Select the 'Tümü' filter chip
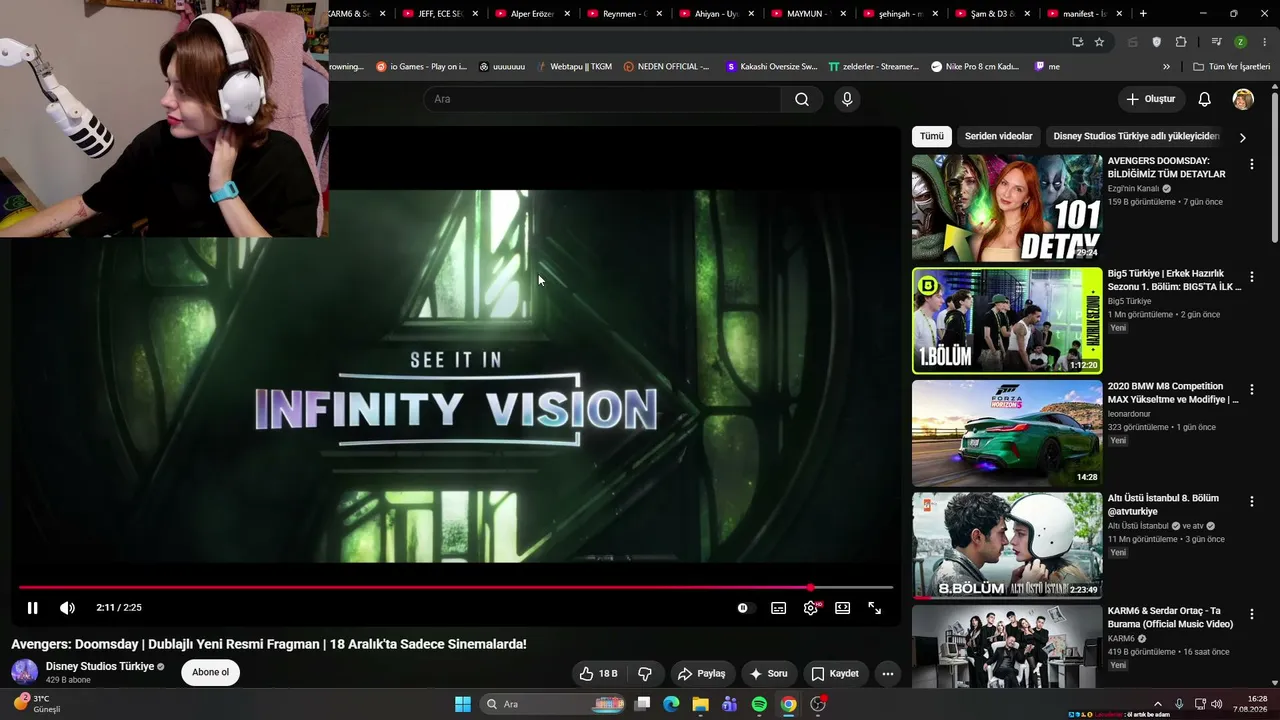The height and width of the screenshot is (720, 1280). pos(932,136)
